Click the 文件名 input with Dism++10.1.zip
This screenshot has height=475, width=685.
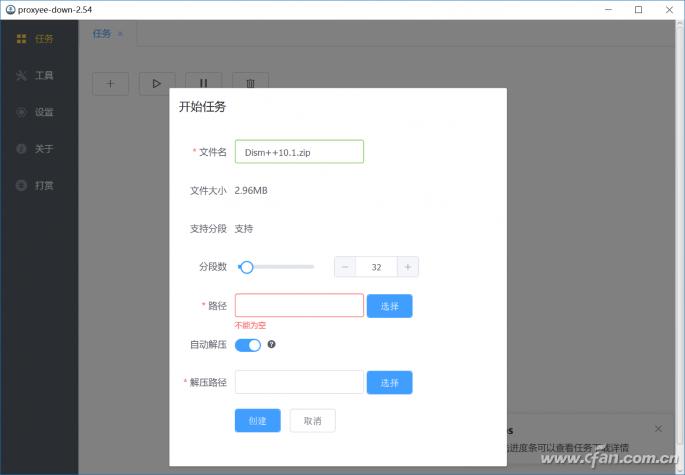click(299, 152)
